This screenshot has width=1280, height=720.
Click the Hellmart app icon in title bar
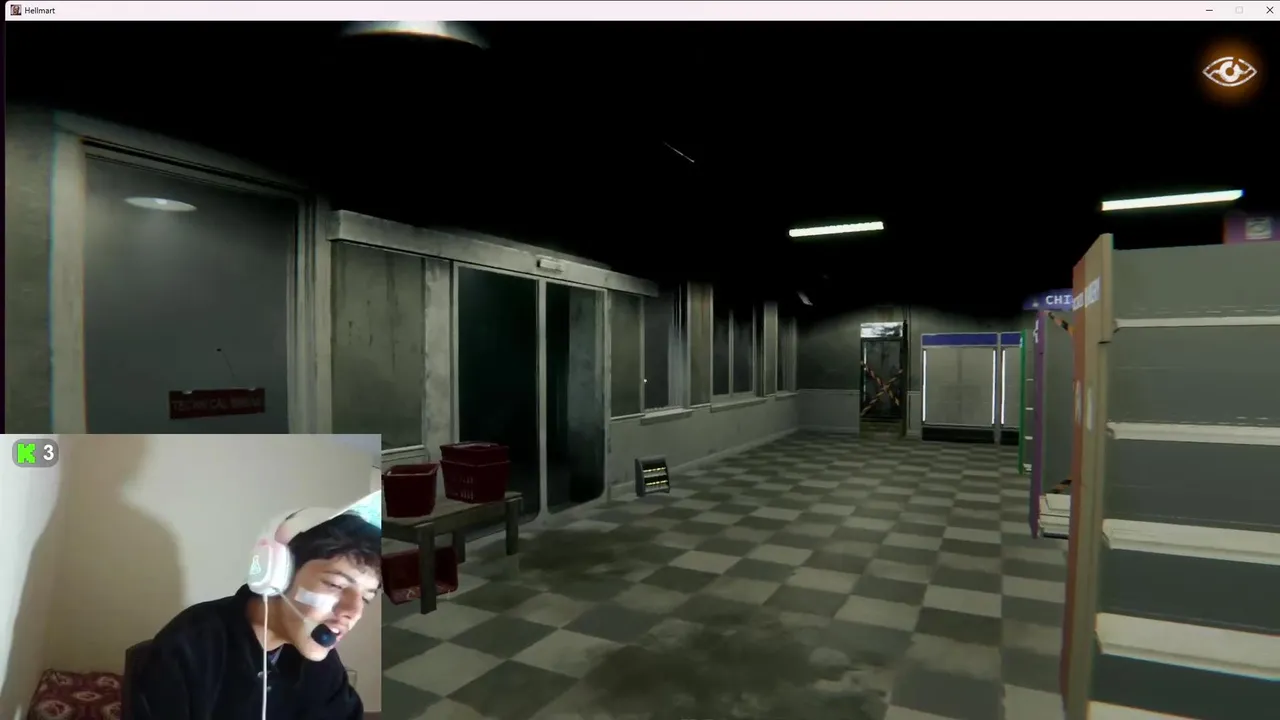coord(15,10)
